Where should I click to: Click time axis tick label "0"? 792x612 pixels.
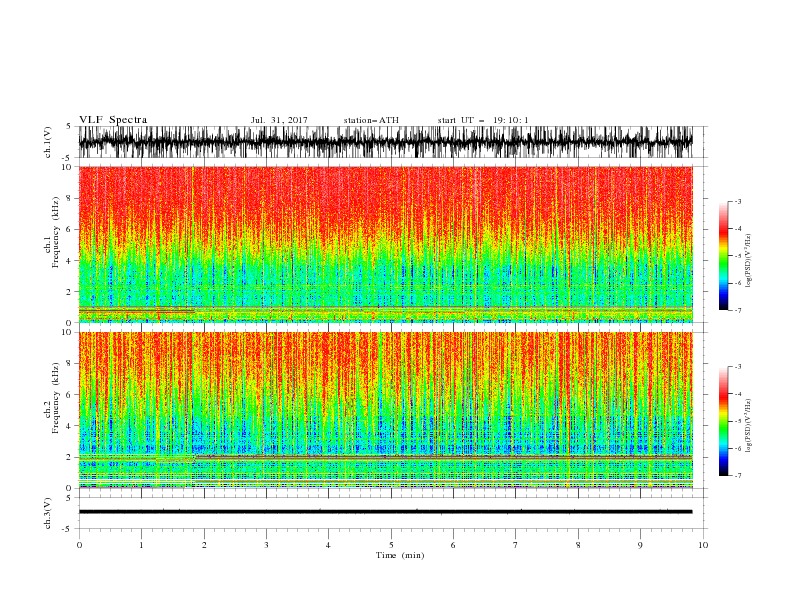pyautogui.click(x=79, y=545)
